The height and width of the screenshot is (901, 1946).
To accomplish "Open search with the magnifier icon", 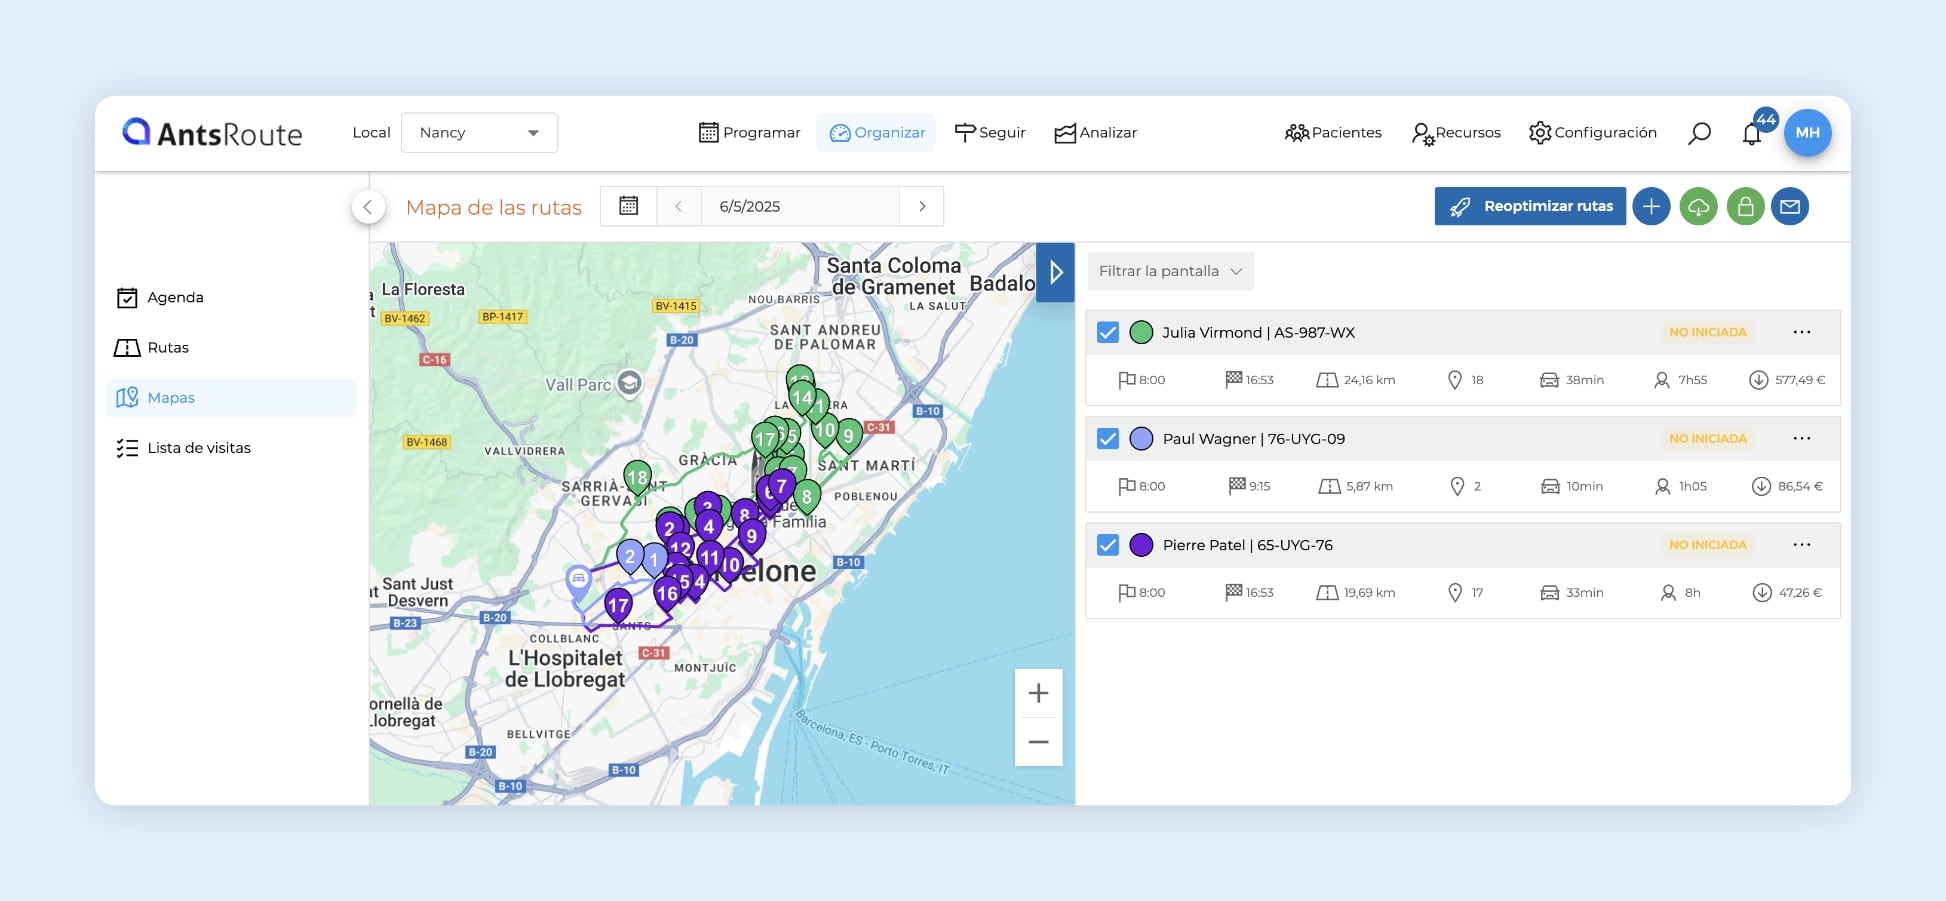I will coord(1699,133).
